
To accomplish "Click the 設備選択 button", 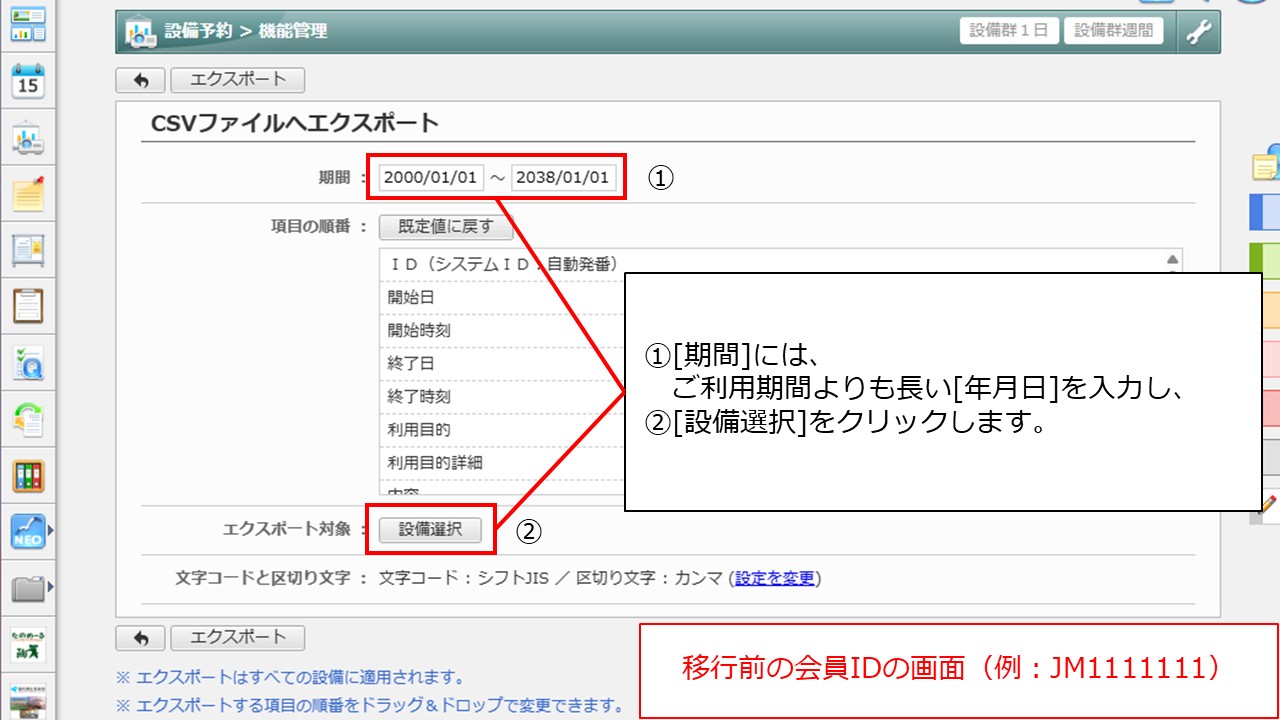I will (431, 530).
